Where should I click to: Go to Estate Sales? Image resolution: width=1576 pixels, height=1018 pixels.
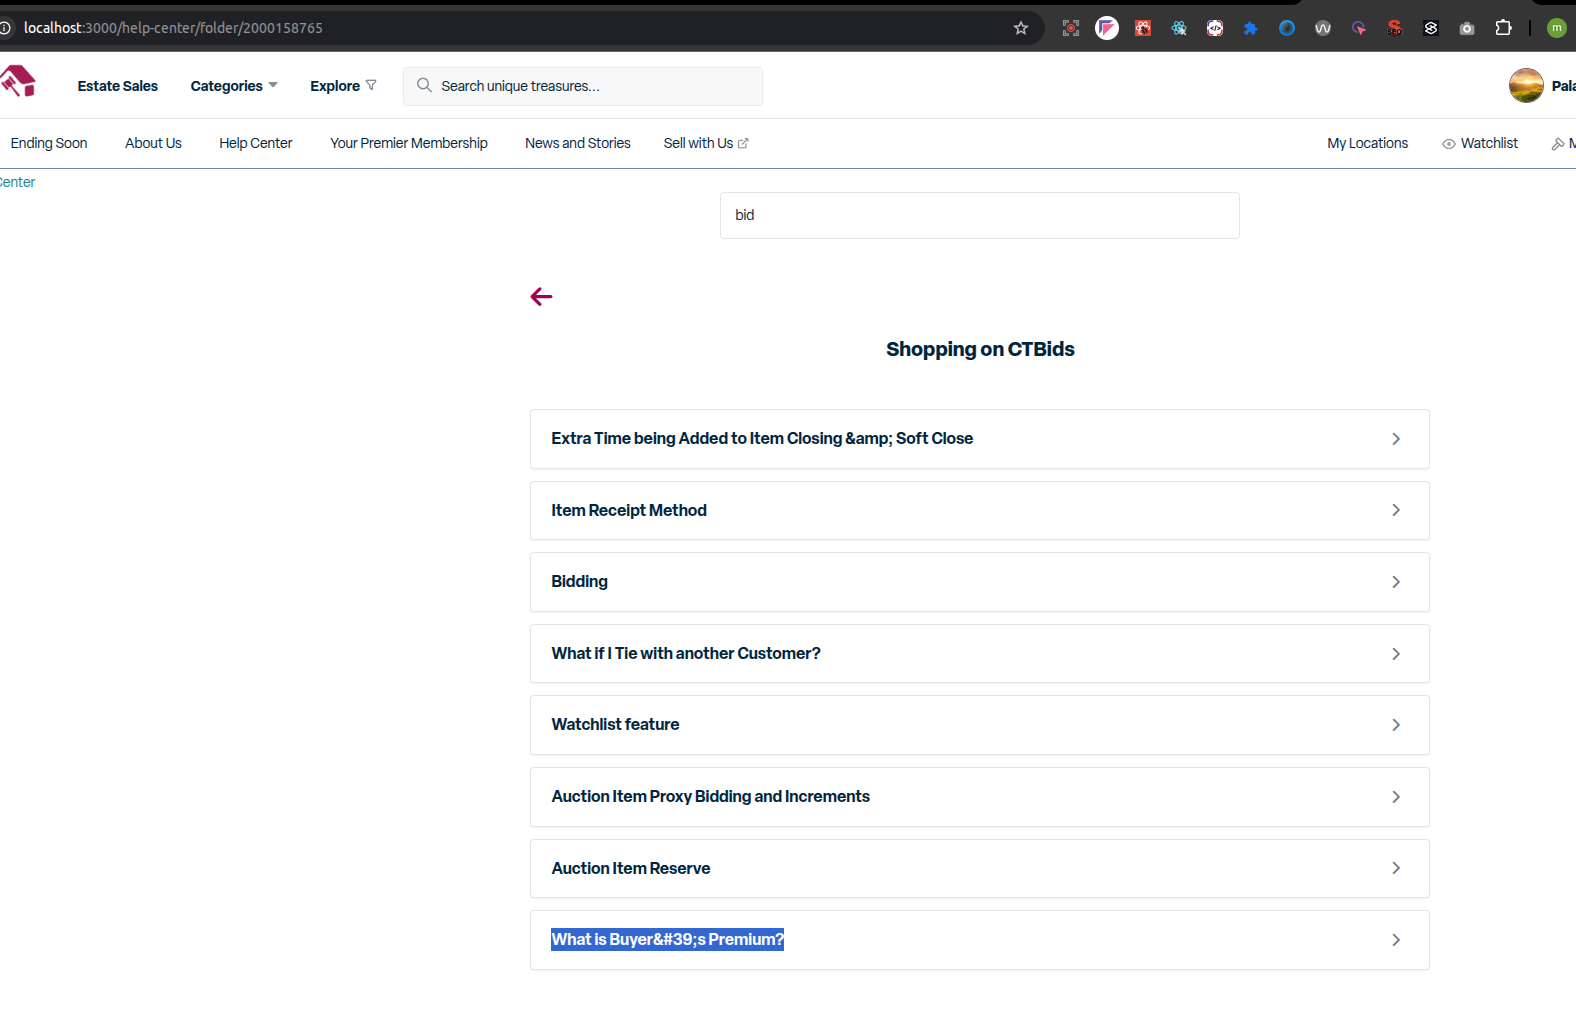tap(118, 86)
